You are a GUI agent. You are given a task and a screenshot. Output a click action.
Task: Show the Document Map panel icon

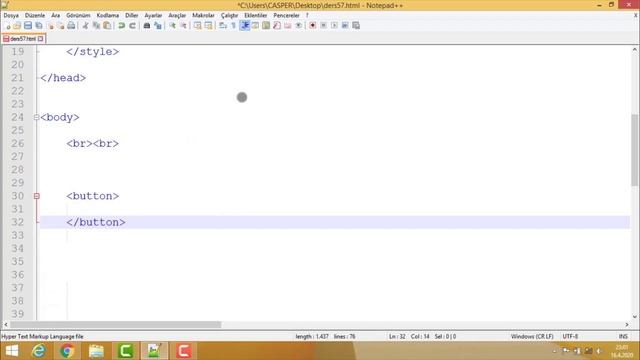point(266,26)
